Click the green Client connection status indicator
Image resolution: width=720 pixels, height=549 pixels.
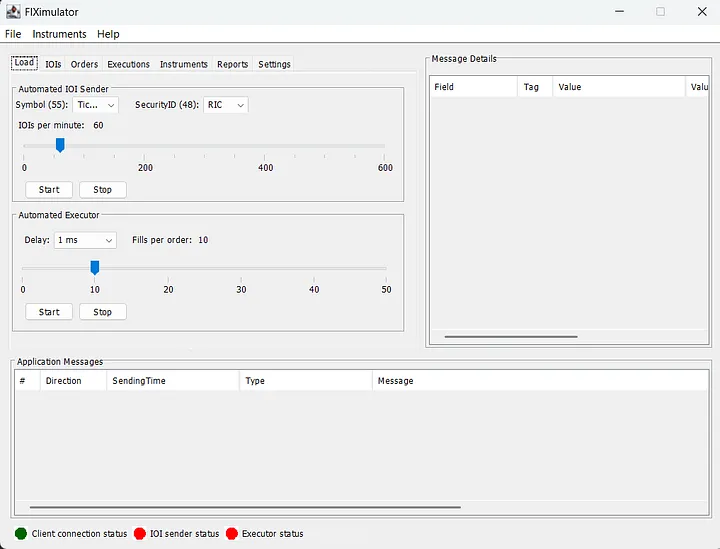click(21, 533)
